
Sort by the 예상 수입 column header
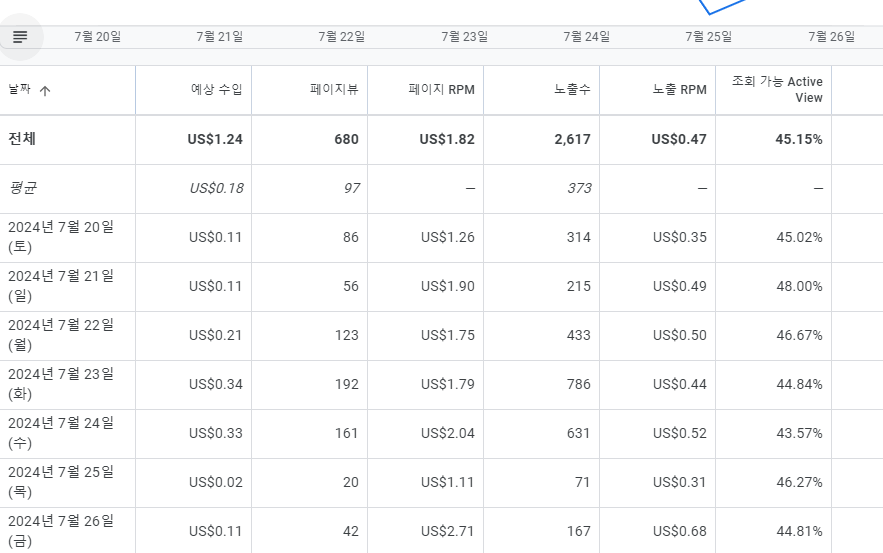pyautogui.click(x=216, y=90)
